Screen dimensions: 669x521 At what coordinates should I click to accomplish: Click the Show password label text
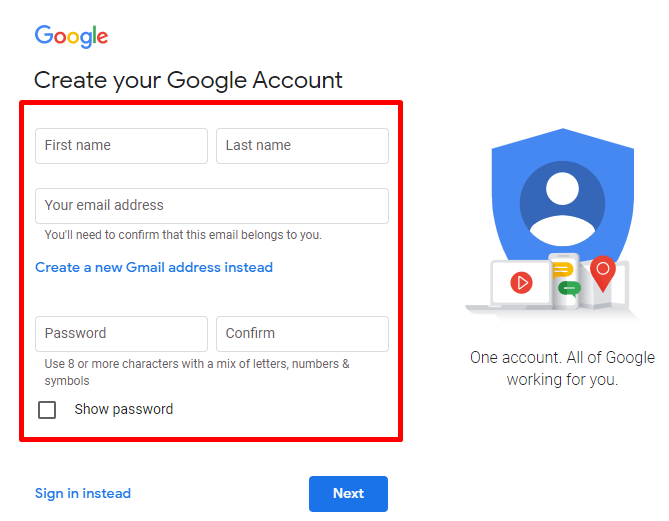124,409
